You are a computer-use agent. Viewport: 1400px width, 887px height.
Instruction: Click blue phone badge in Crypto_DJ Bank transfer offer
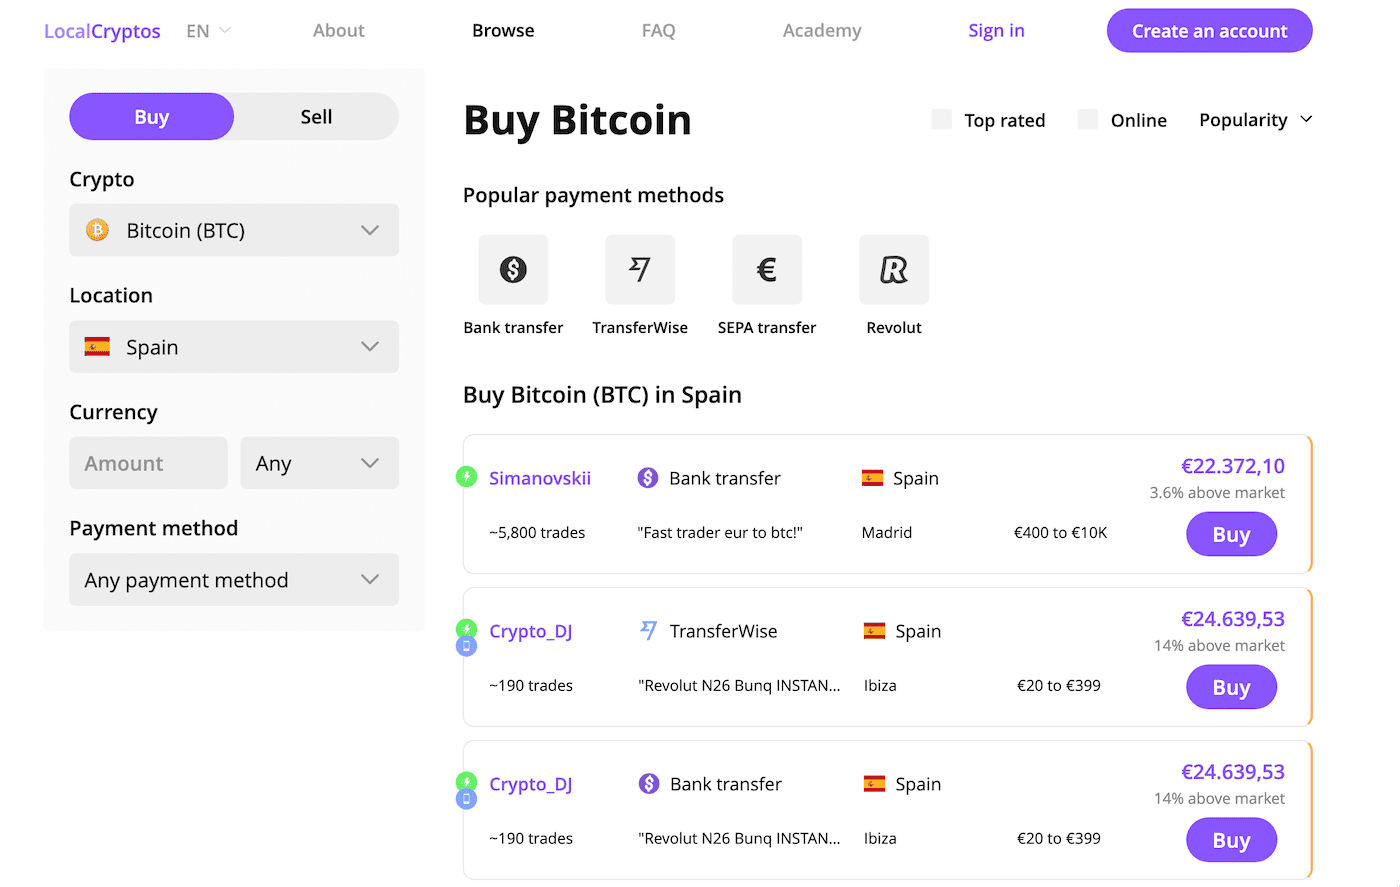(x=466, y=799)
